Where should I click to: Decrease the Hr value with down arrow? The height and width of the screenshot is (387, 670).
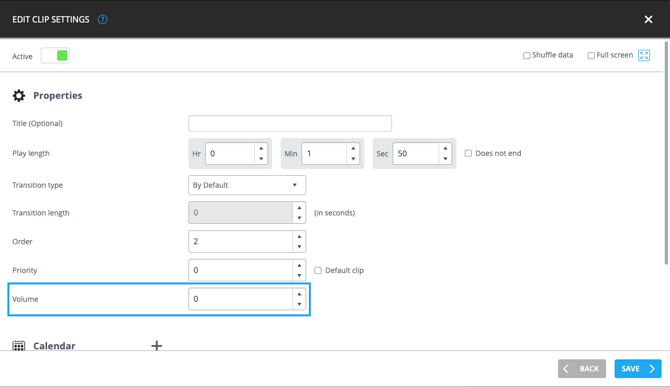(261, 158)
